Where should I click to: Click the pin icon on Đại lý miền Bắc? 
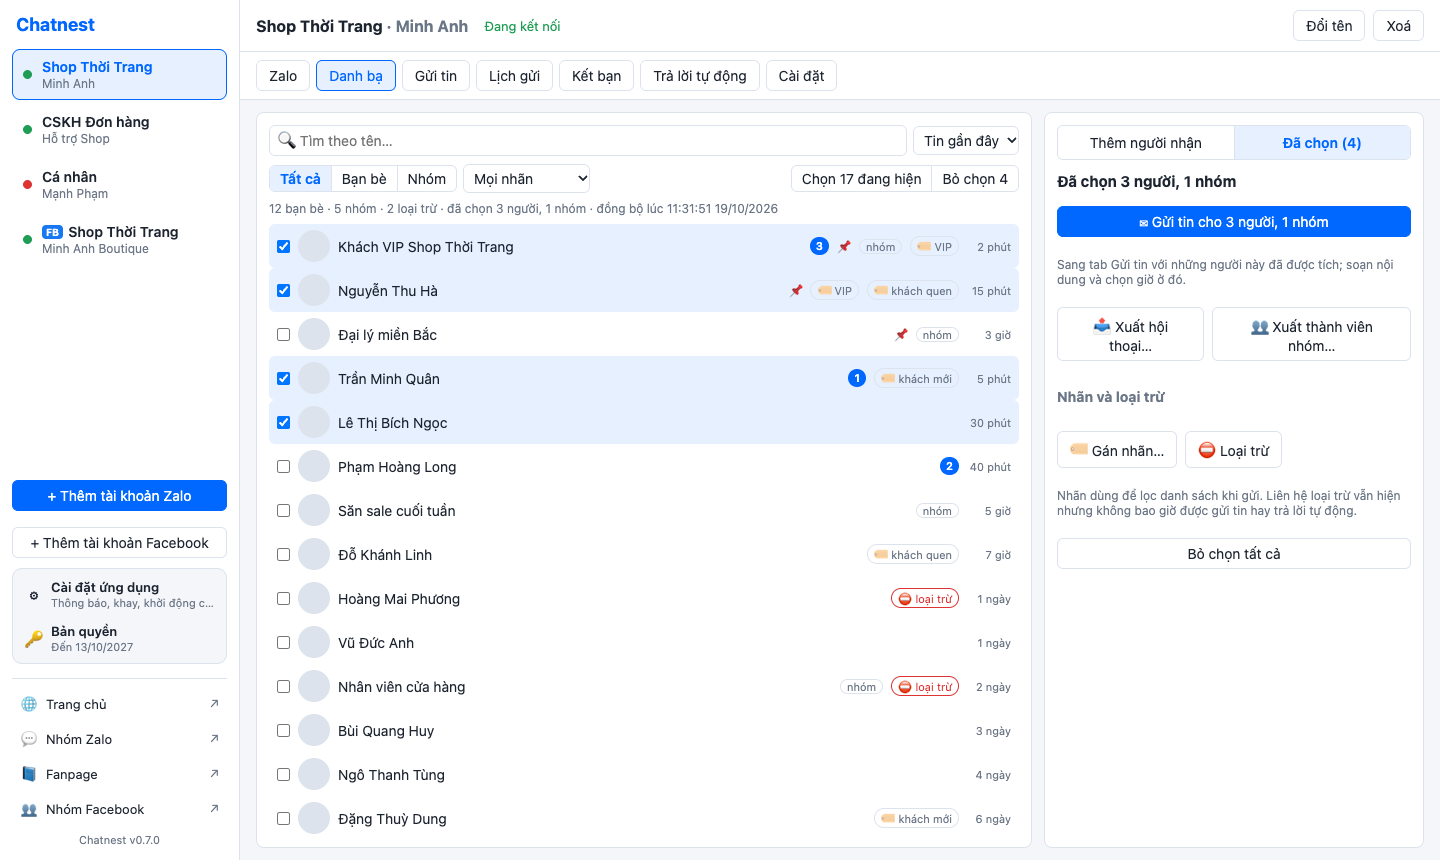[901, 335]
